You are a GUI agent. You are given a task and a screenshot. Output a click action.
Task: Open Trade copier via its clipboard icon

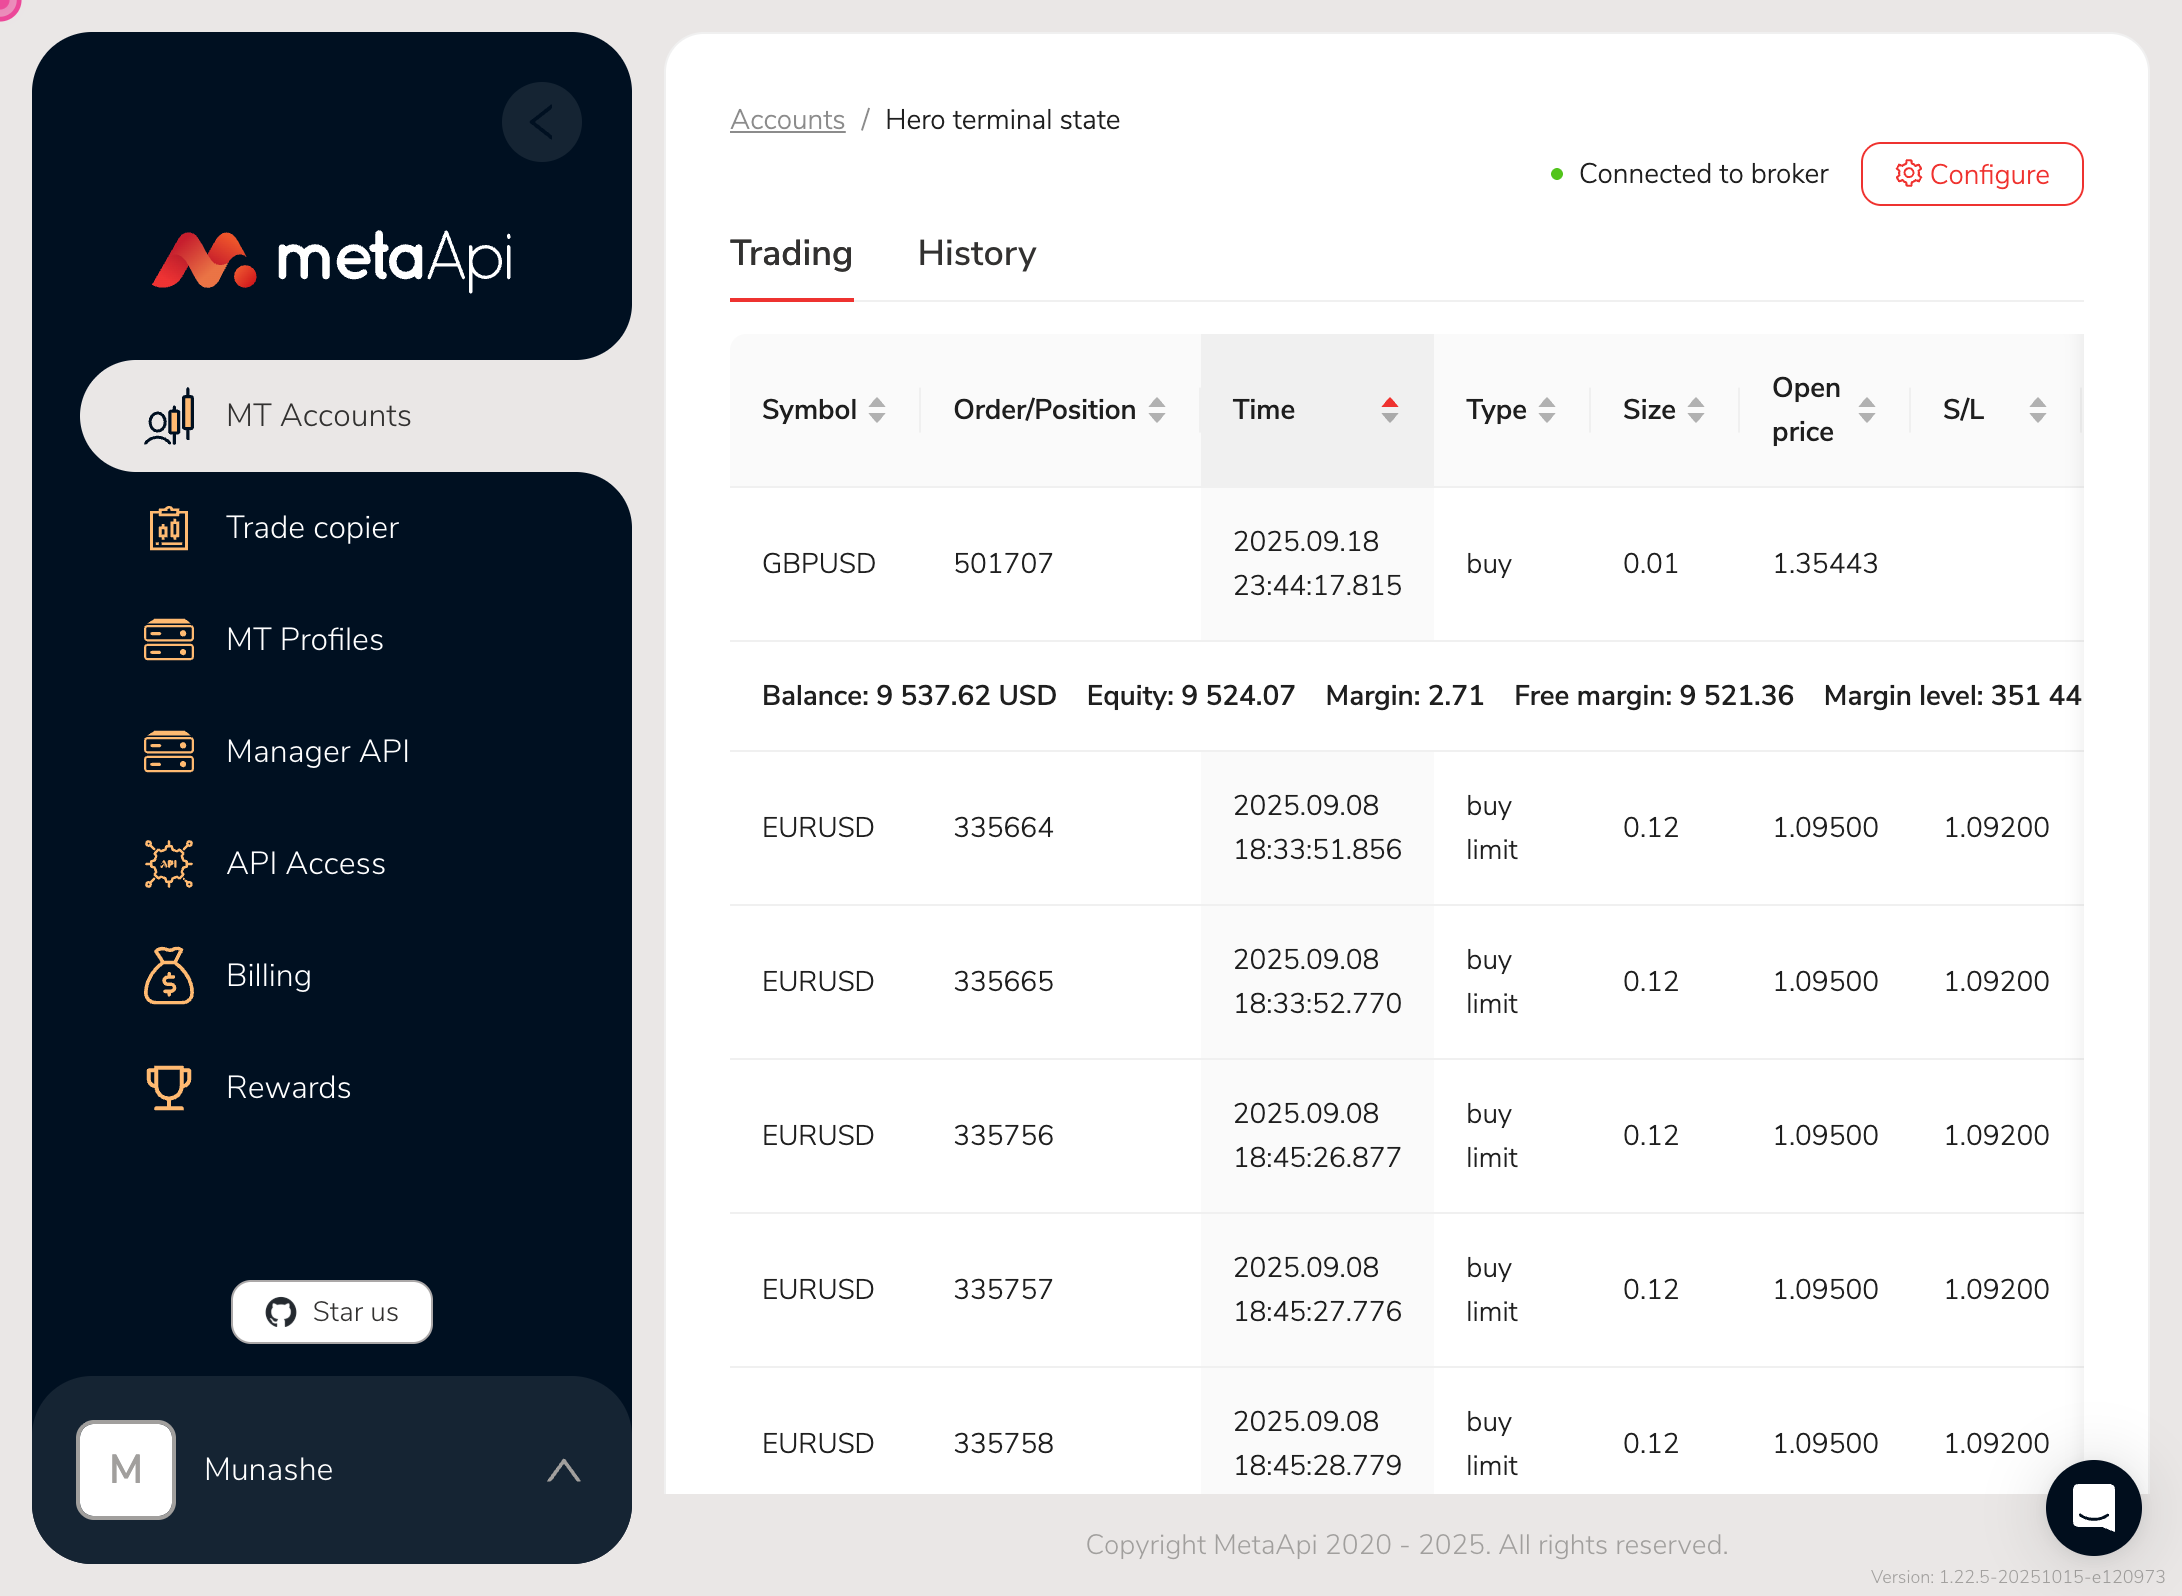click(169, 528)
